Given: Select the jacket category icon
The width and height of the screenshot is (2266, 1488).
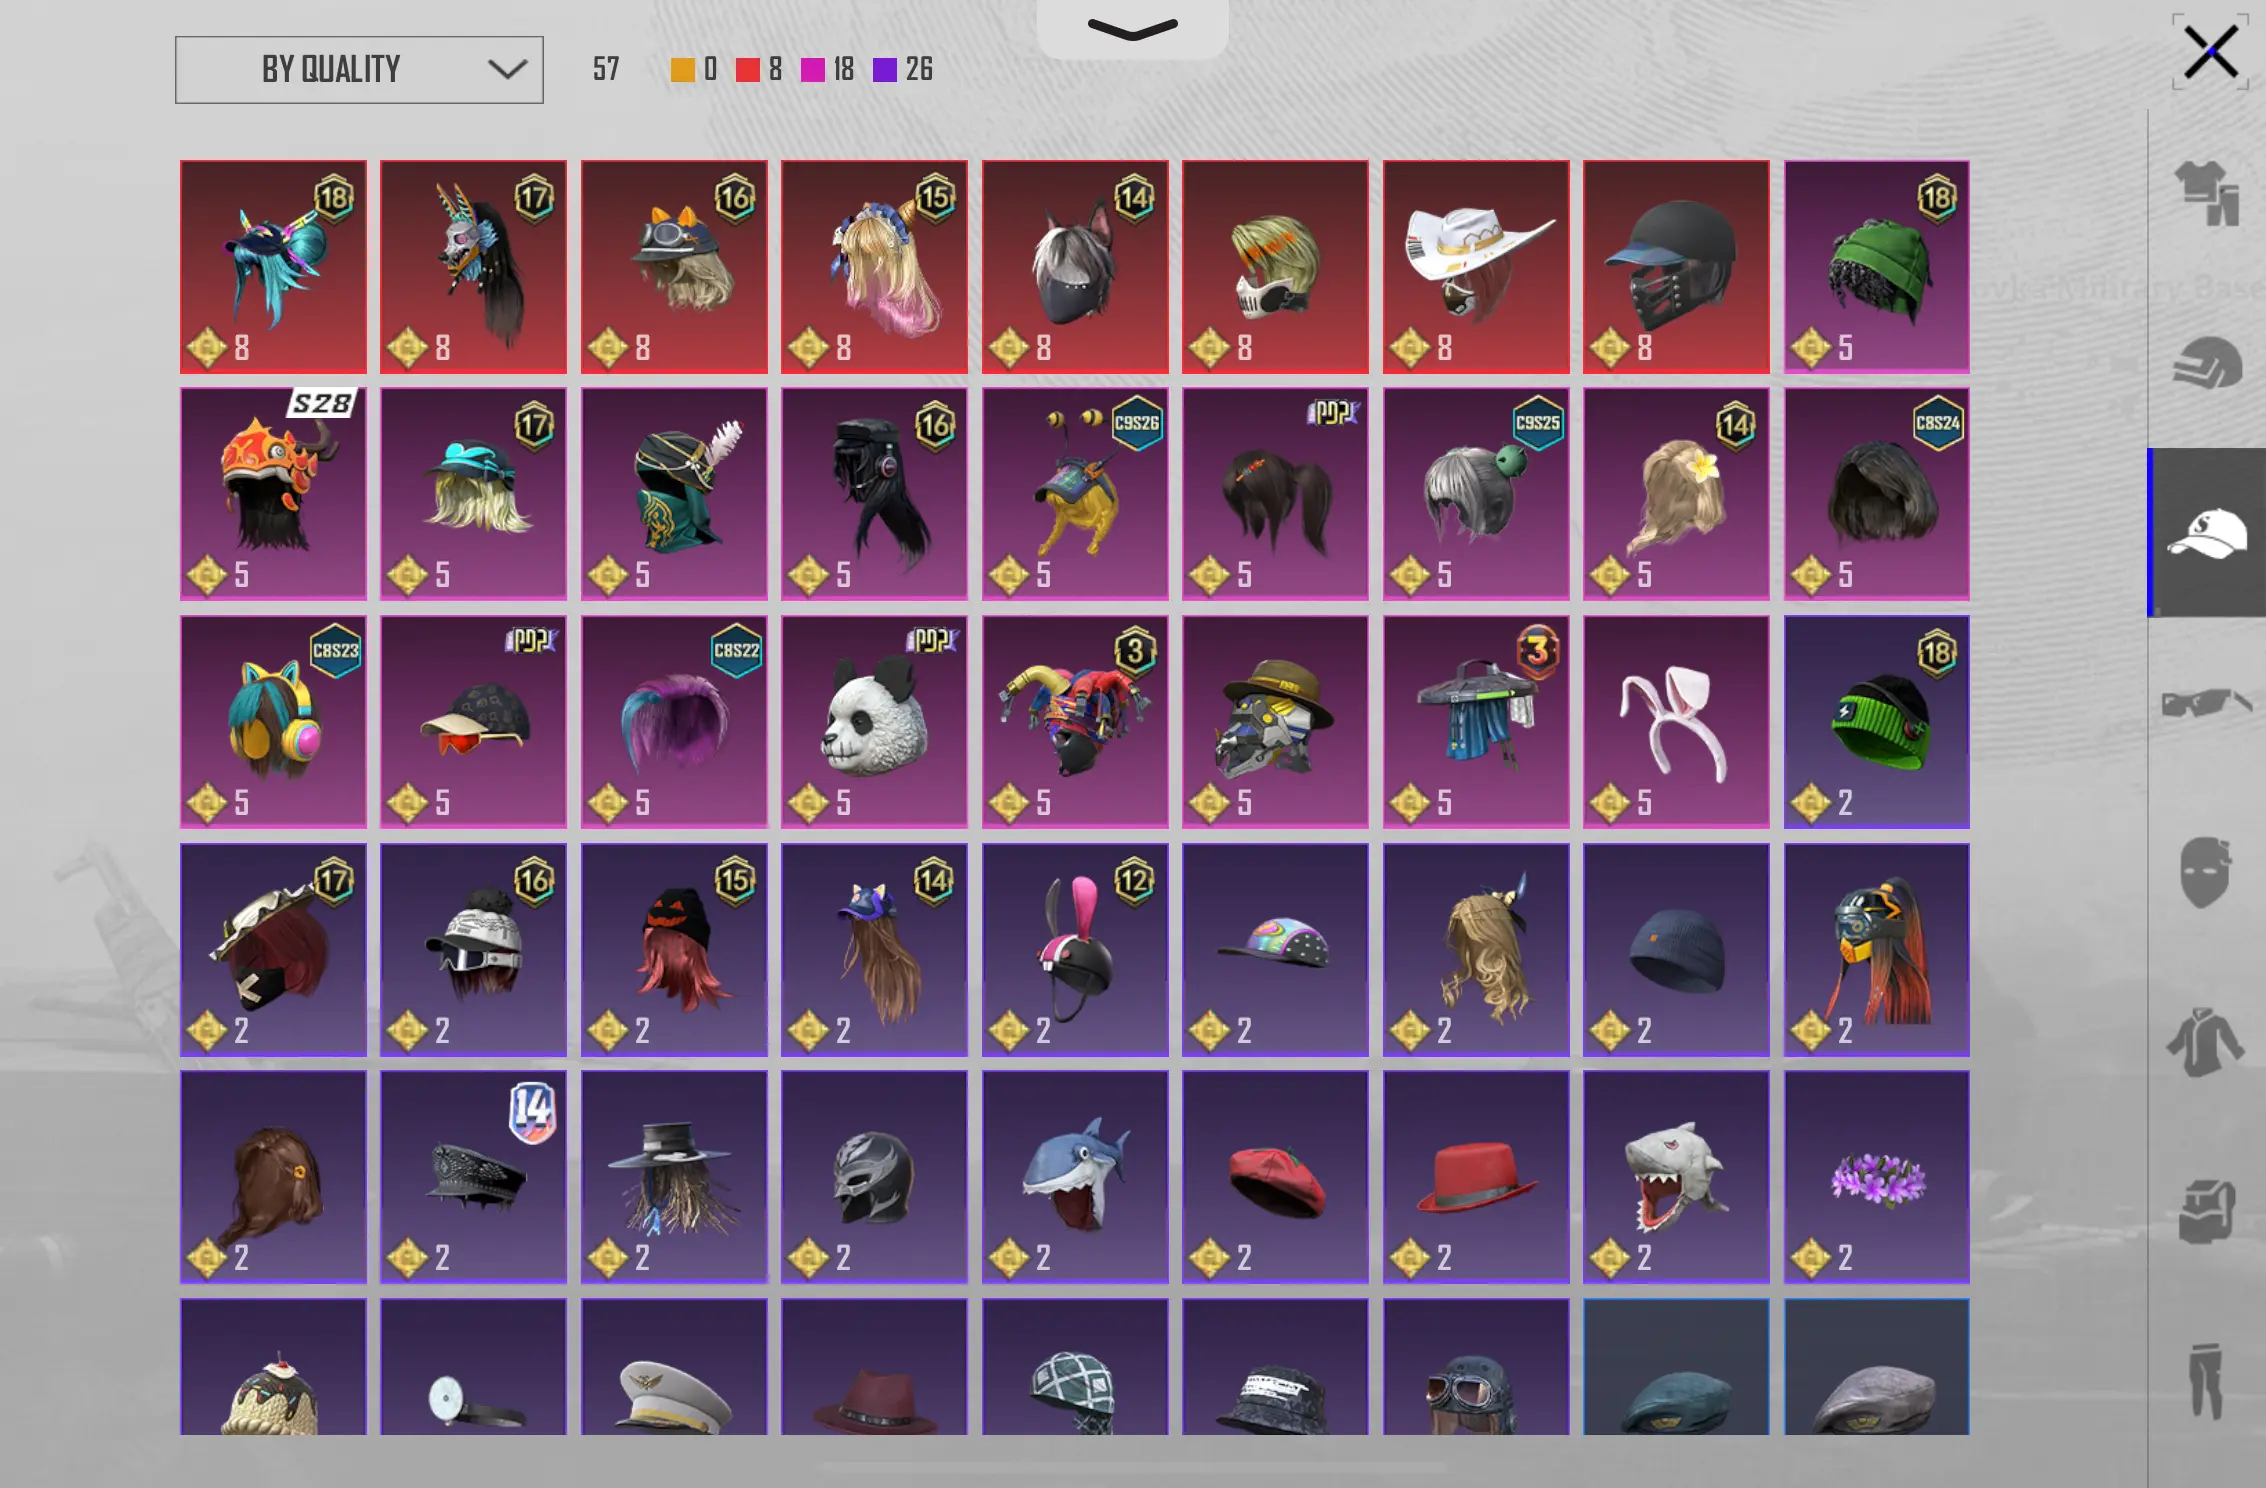Looking at the screenshot, I should pos(2206,1042).
